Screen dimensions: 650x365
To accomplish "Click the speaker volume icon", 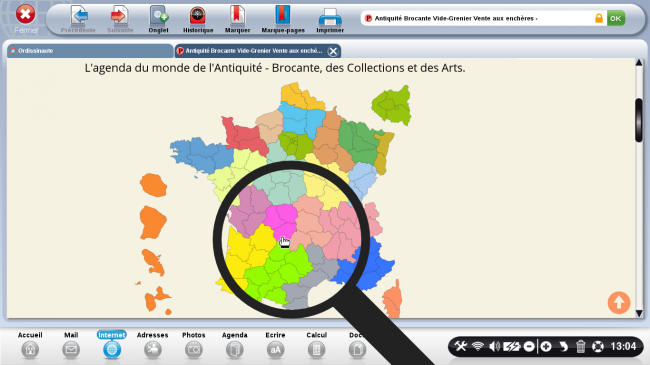I will 494,346.
